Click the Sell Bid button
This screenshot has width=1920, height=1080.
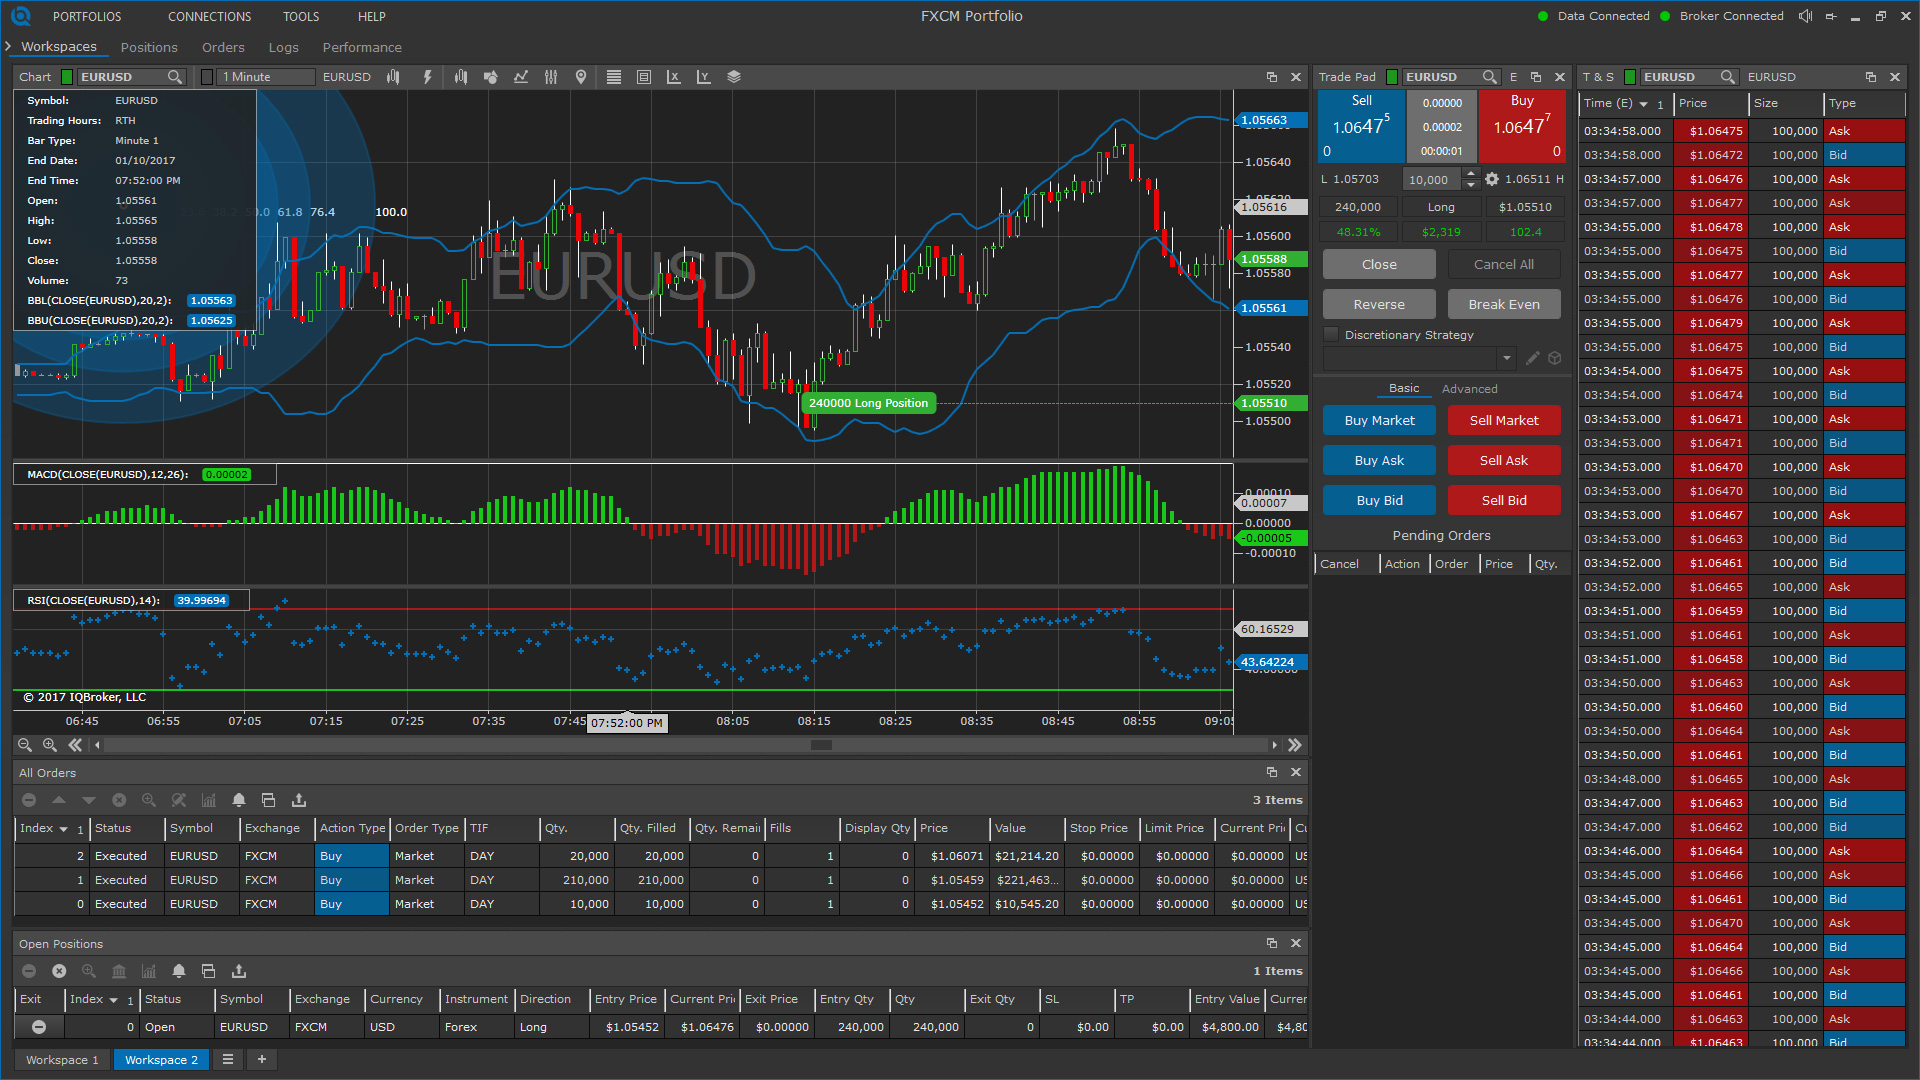1504,500
